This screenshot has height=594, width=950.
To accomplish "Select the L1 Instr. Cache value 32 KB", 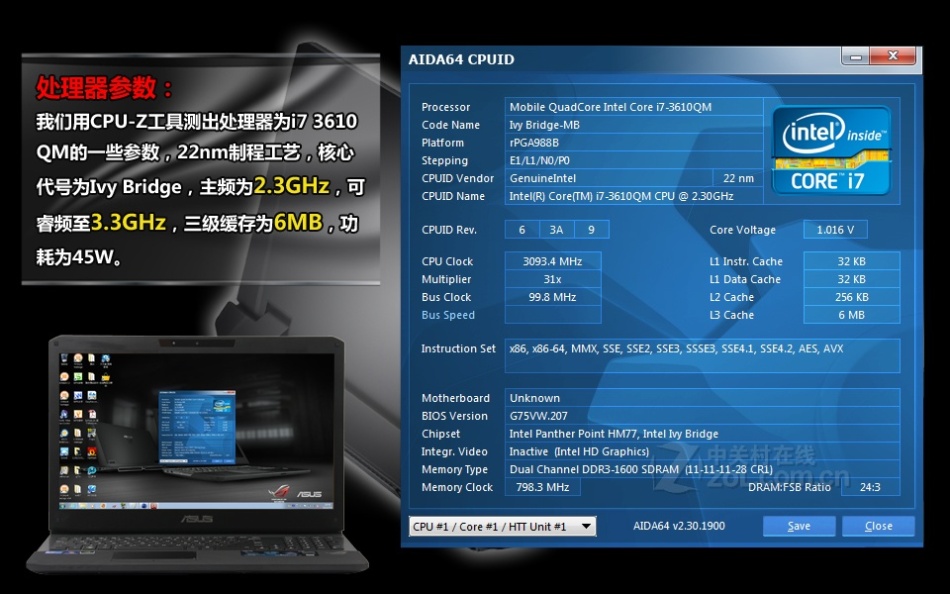I will 851,261.
